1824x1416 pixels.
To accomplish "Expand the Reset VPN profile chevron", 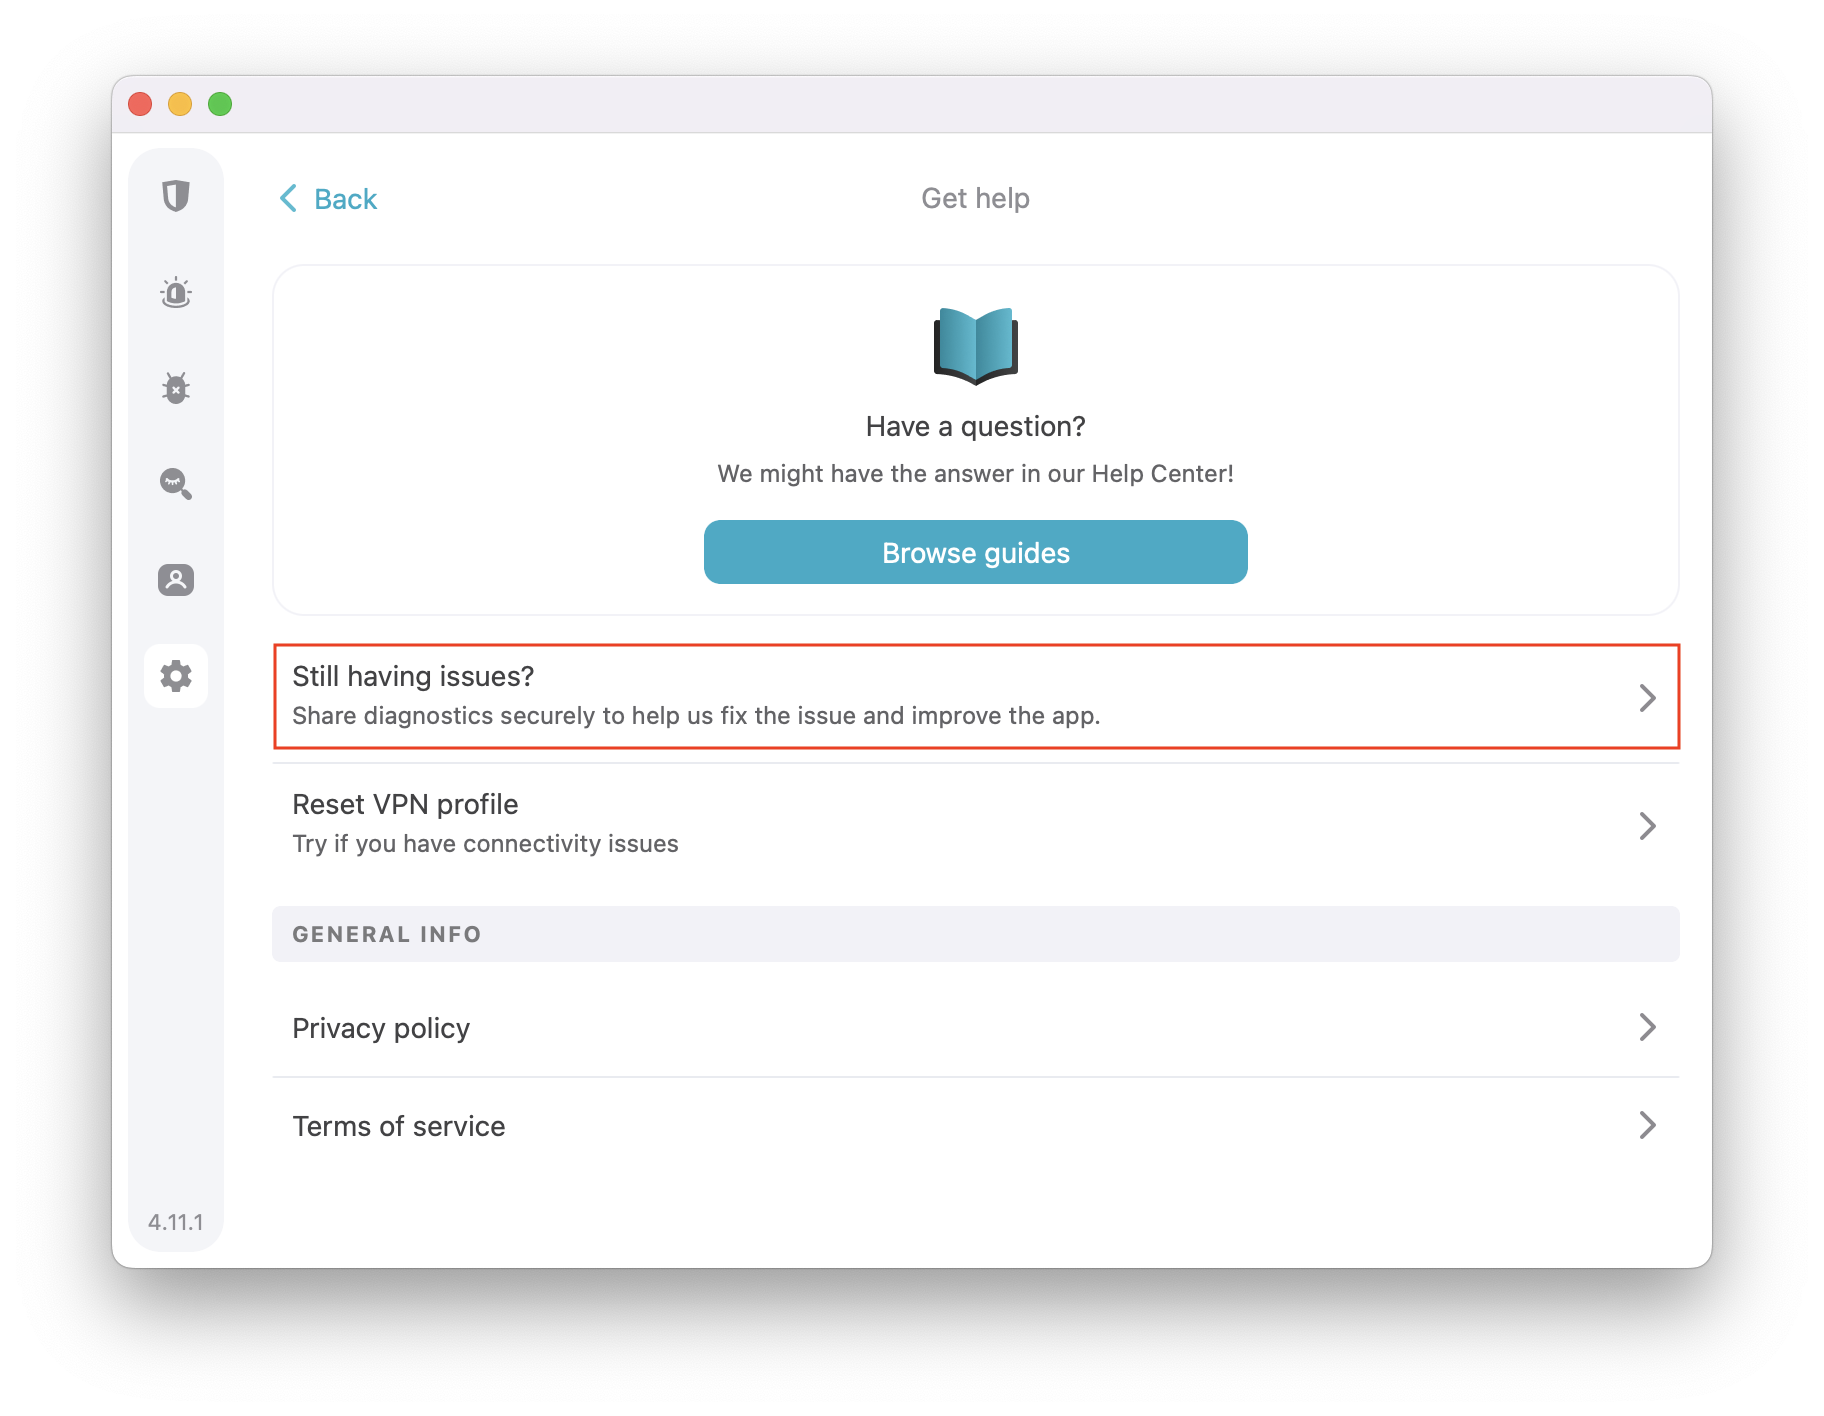I will pos(1647,825).
